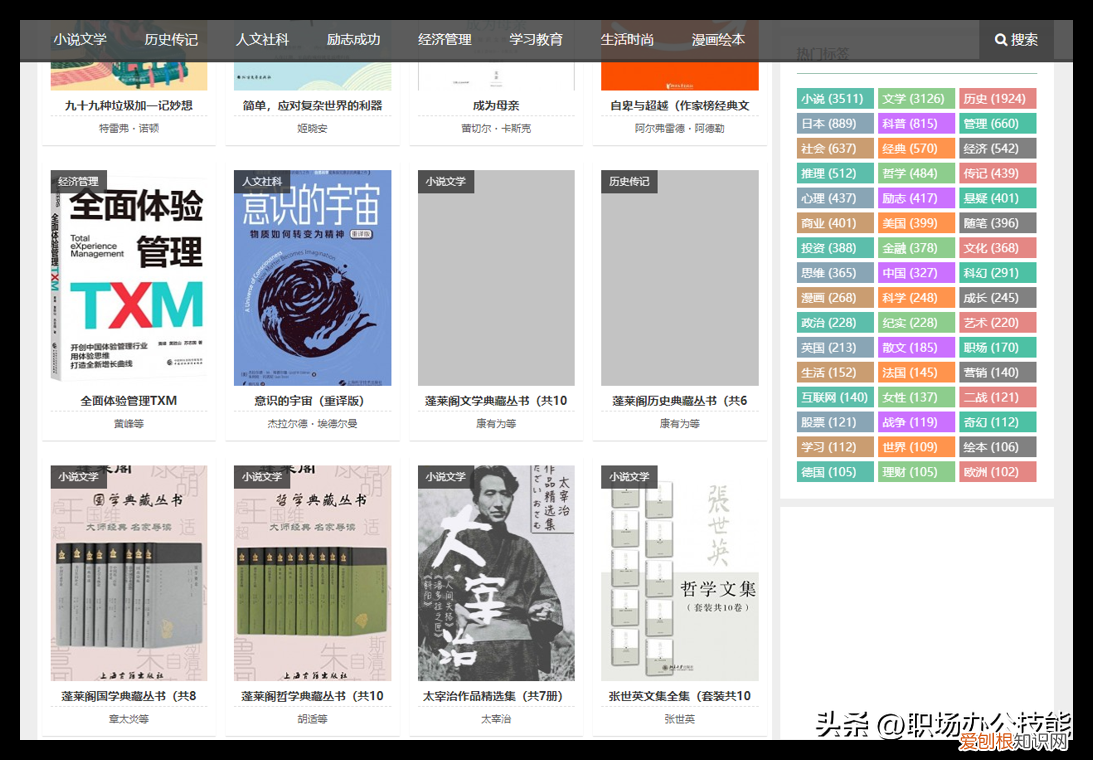Image resolution: width=1093 pixels, height=760 pixels.
Task: Click the 欧洲 (102) tag
Action: [998, 471]
